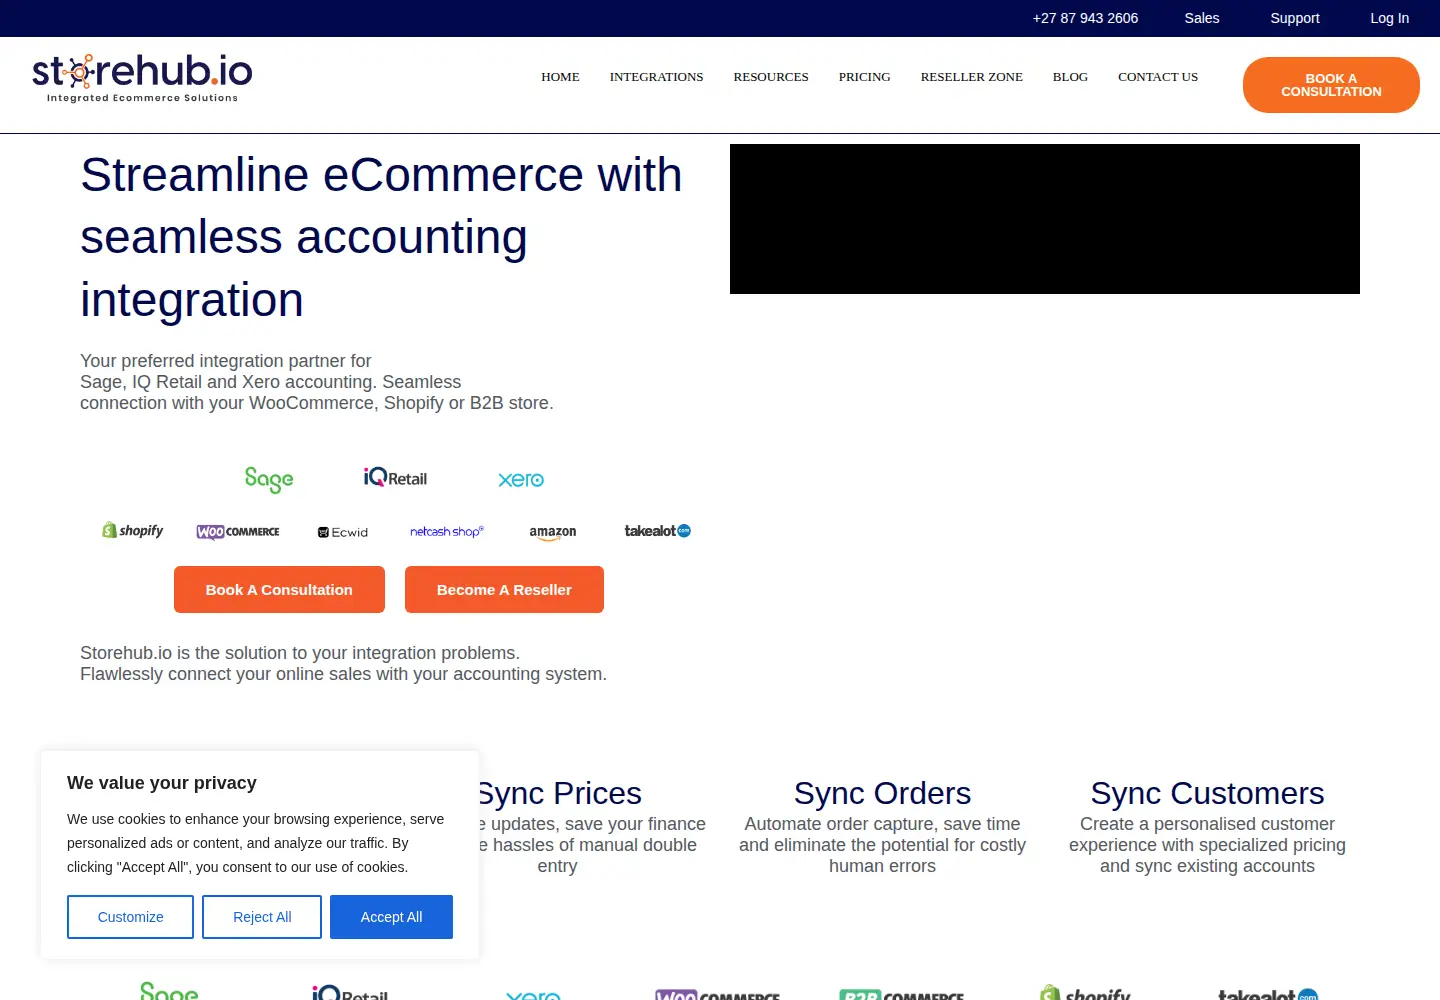Open the Integrations menu item
Viewport: 1440px width, 1000px height.
[656, 77]
